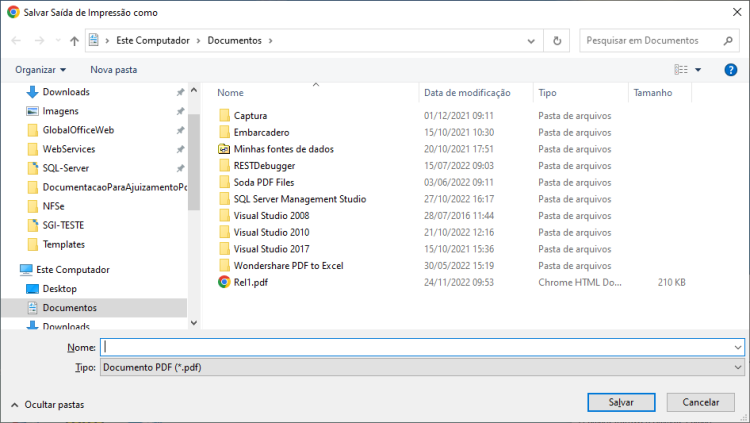Select DocumentacaoParaAjuizamento sidebar folder

tap(114, 187)
